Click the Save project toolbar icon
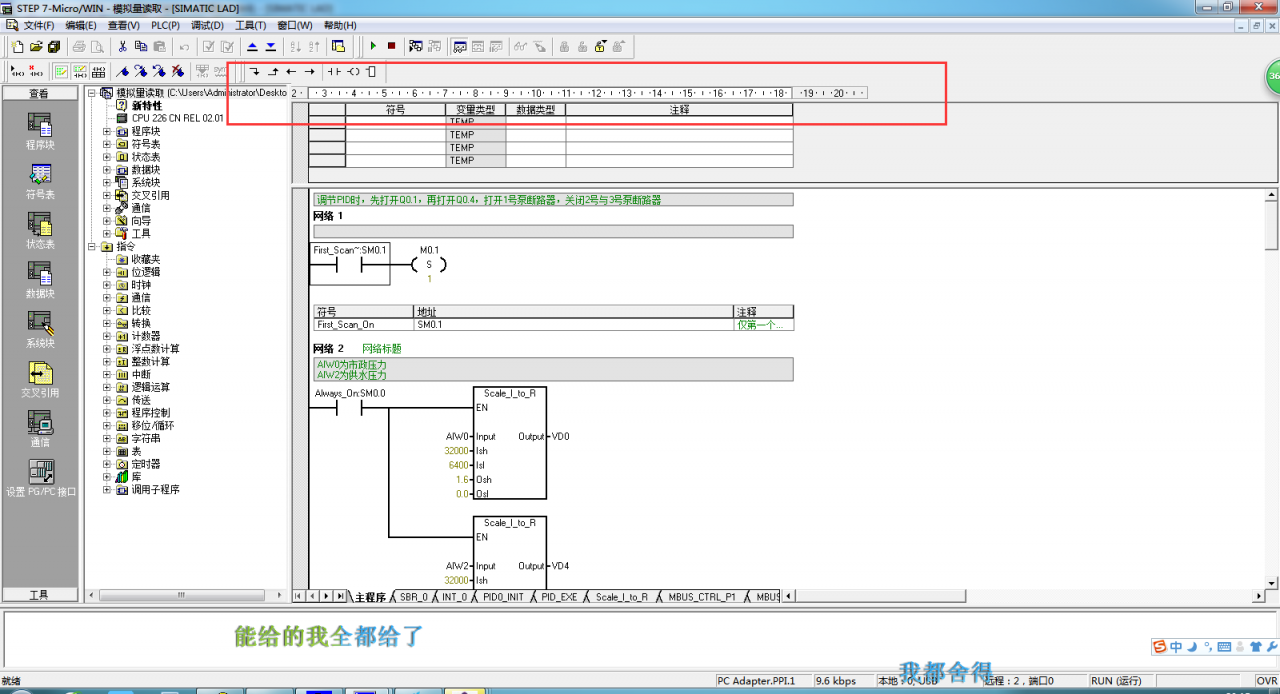Screen dimensions: 1280x694 [x=54, y=46]
